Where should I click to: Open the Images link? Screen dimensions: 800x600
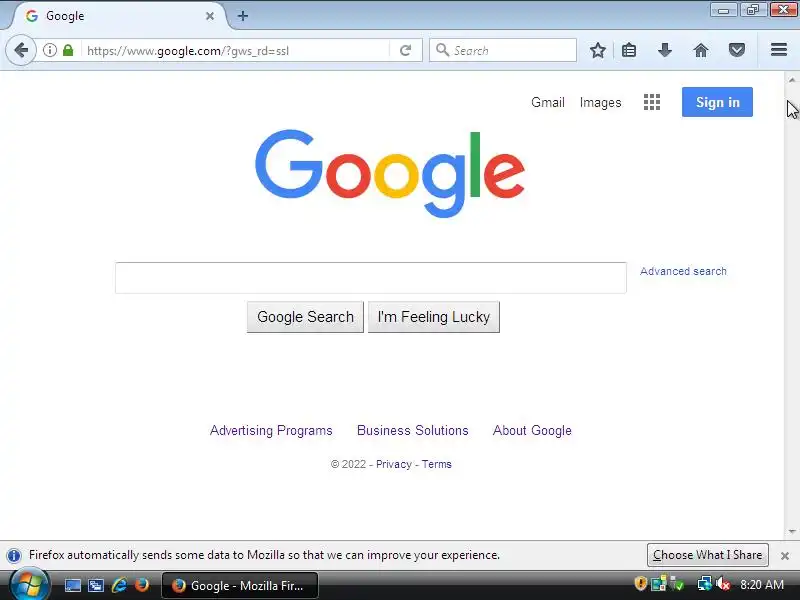600,103
